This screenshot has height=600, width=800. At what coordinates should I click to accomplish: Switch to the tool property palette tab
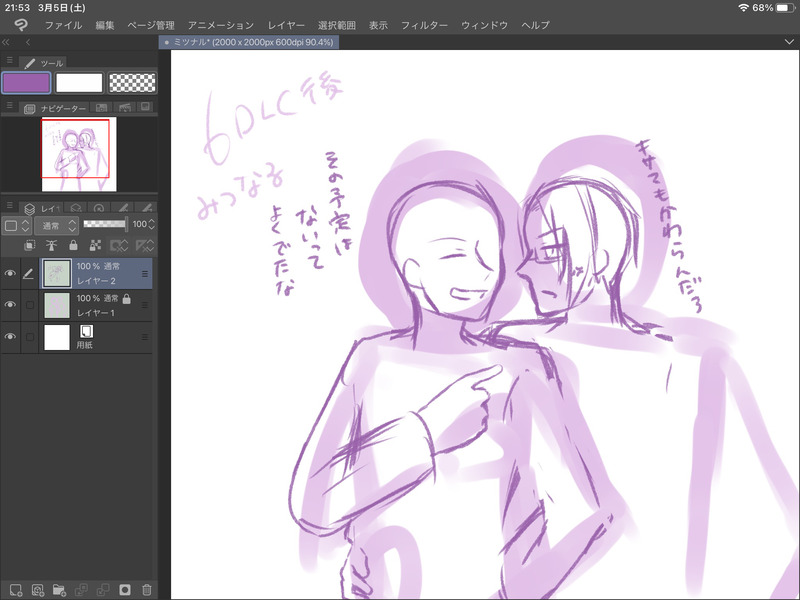click(x=145, y=208)
